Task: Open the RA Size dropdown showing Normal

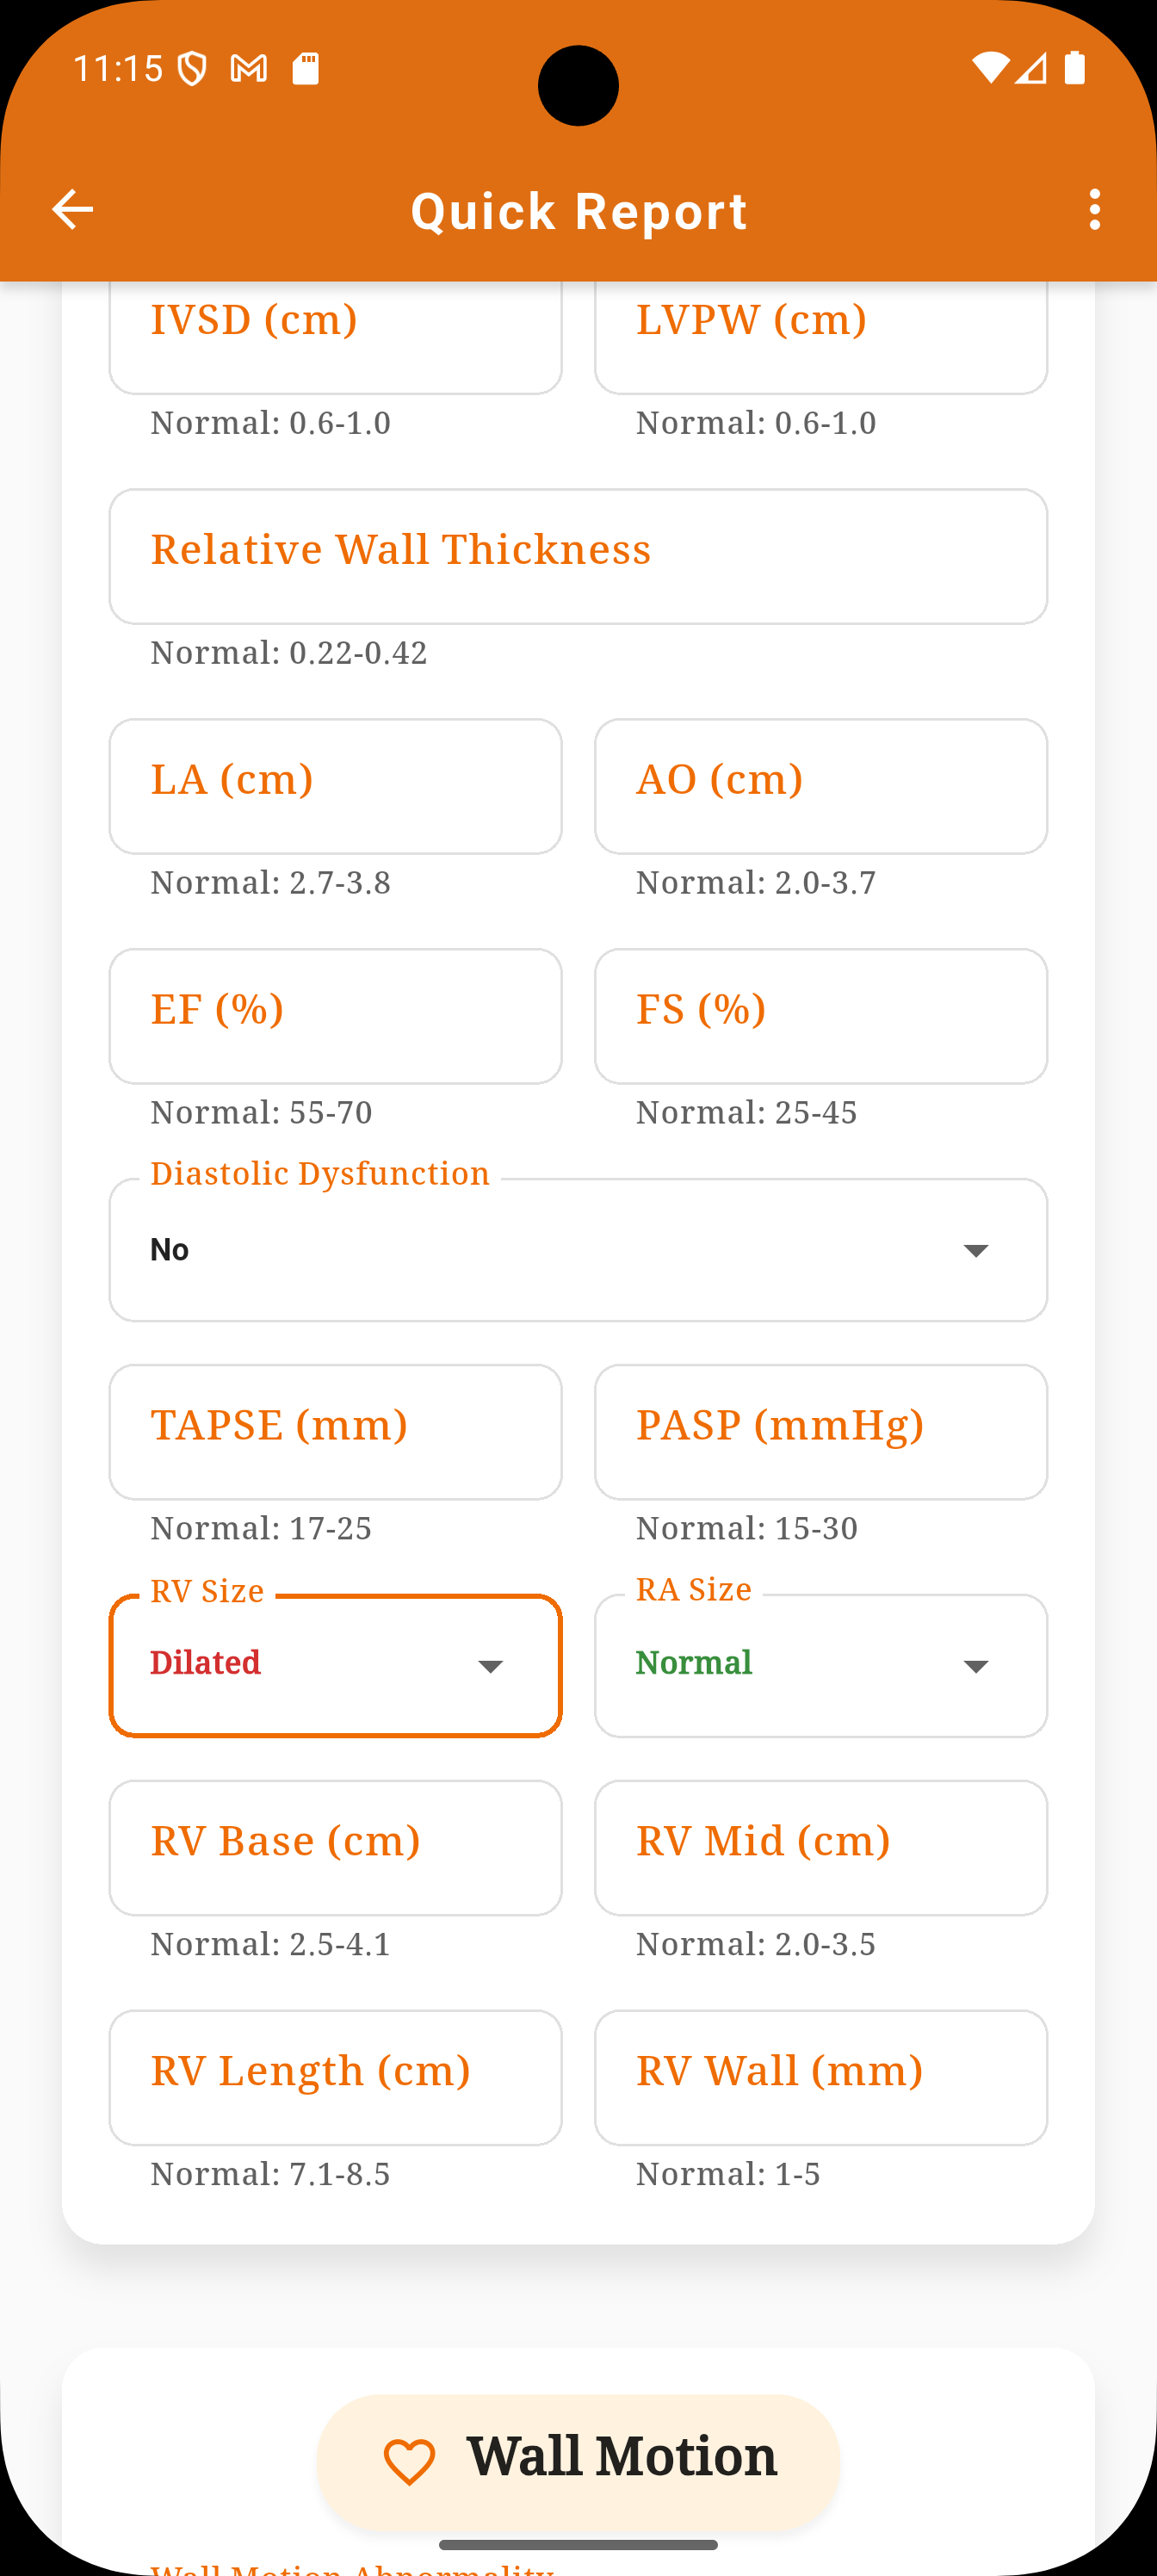Action: 821,1666
